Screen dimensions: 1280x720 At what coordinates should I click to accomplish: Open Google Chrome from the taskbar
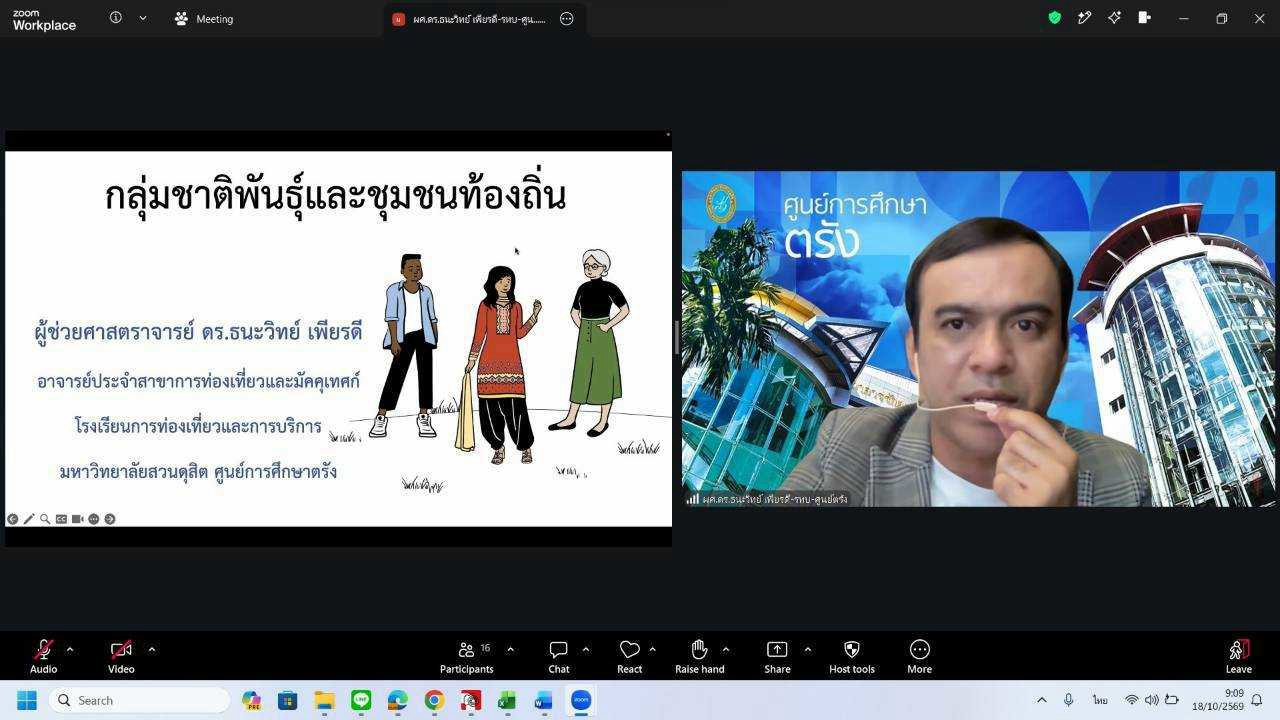434,701
